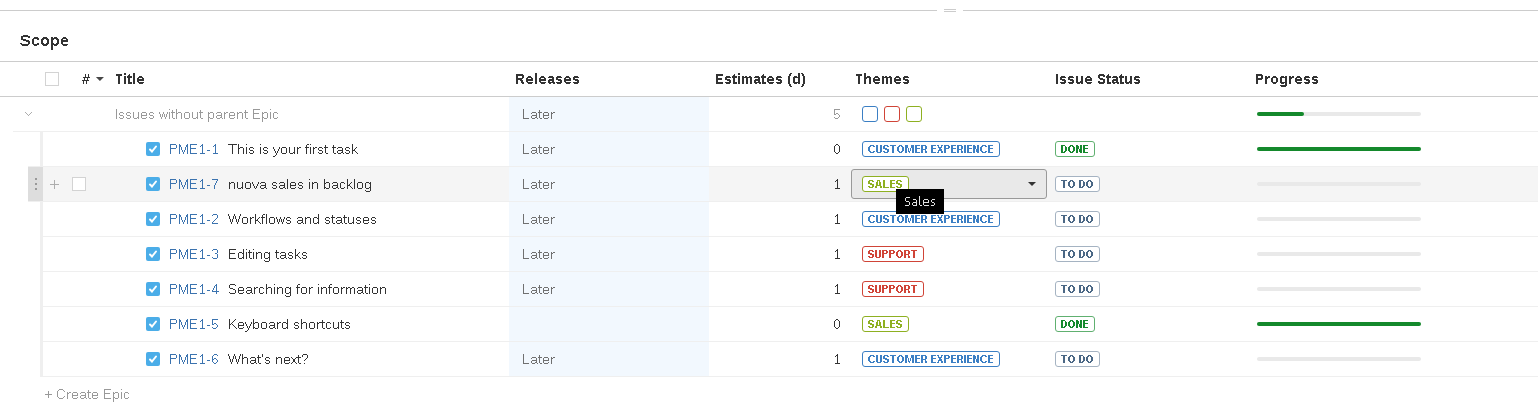Click the plus icon on PME1-7 row
This screenshot has height=412, width=1538.
click(x=55, y=184)
